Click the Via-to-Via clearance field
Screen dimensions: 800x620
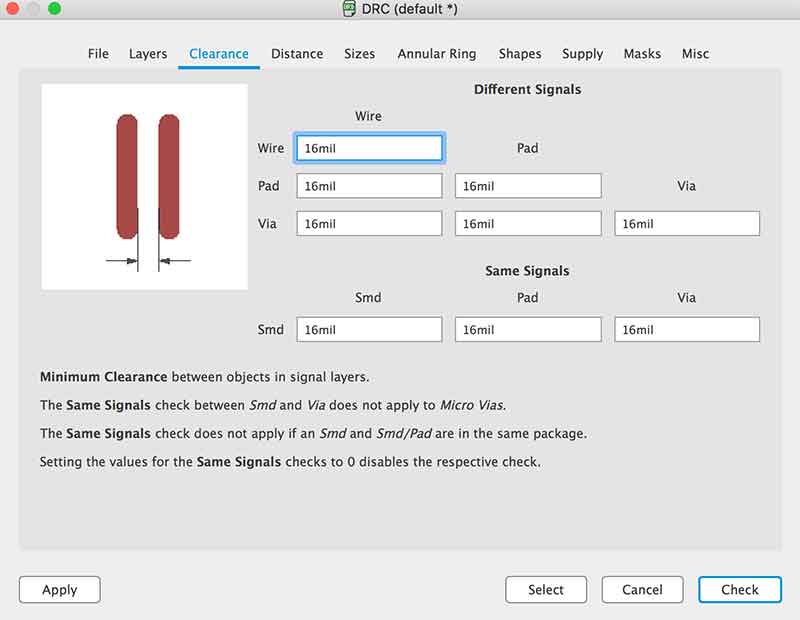point(687,224)
